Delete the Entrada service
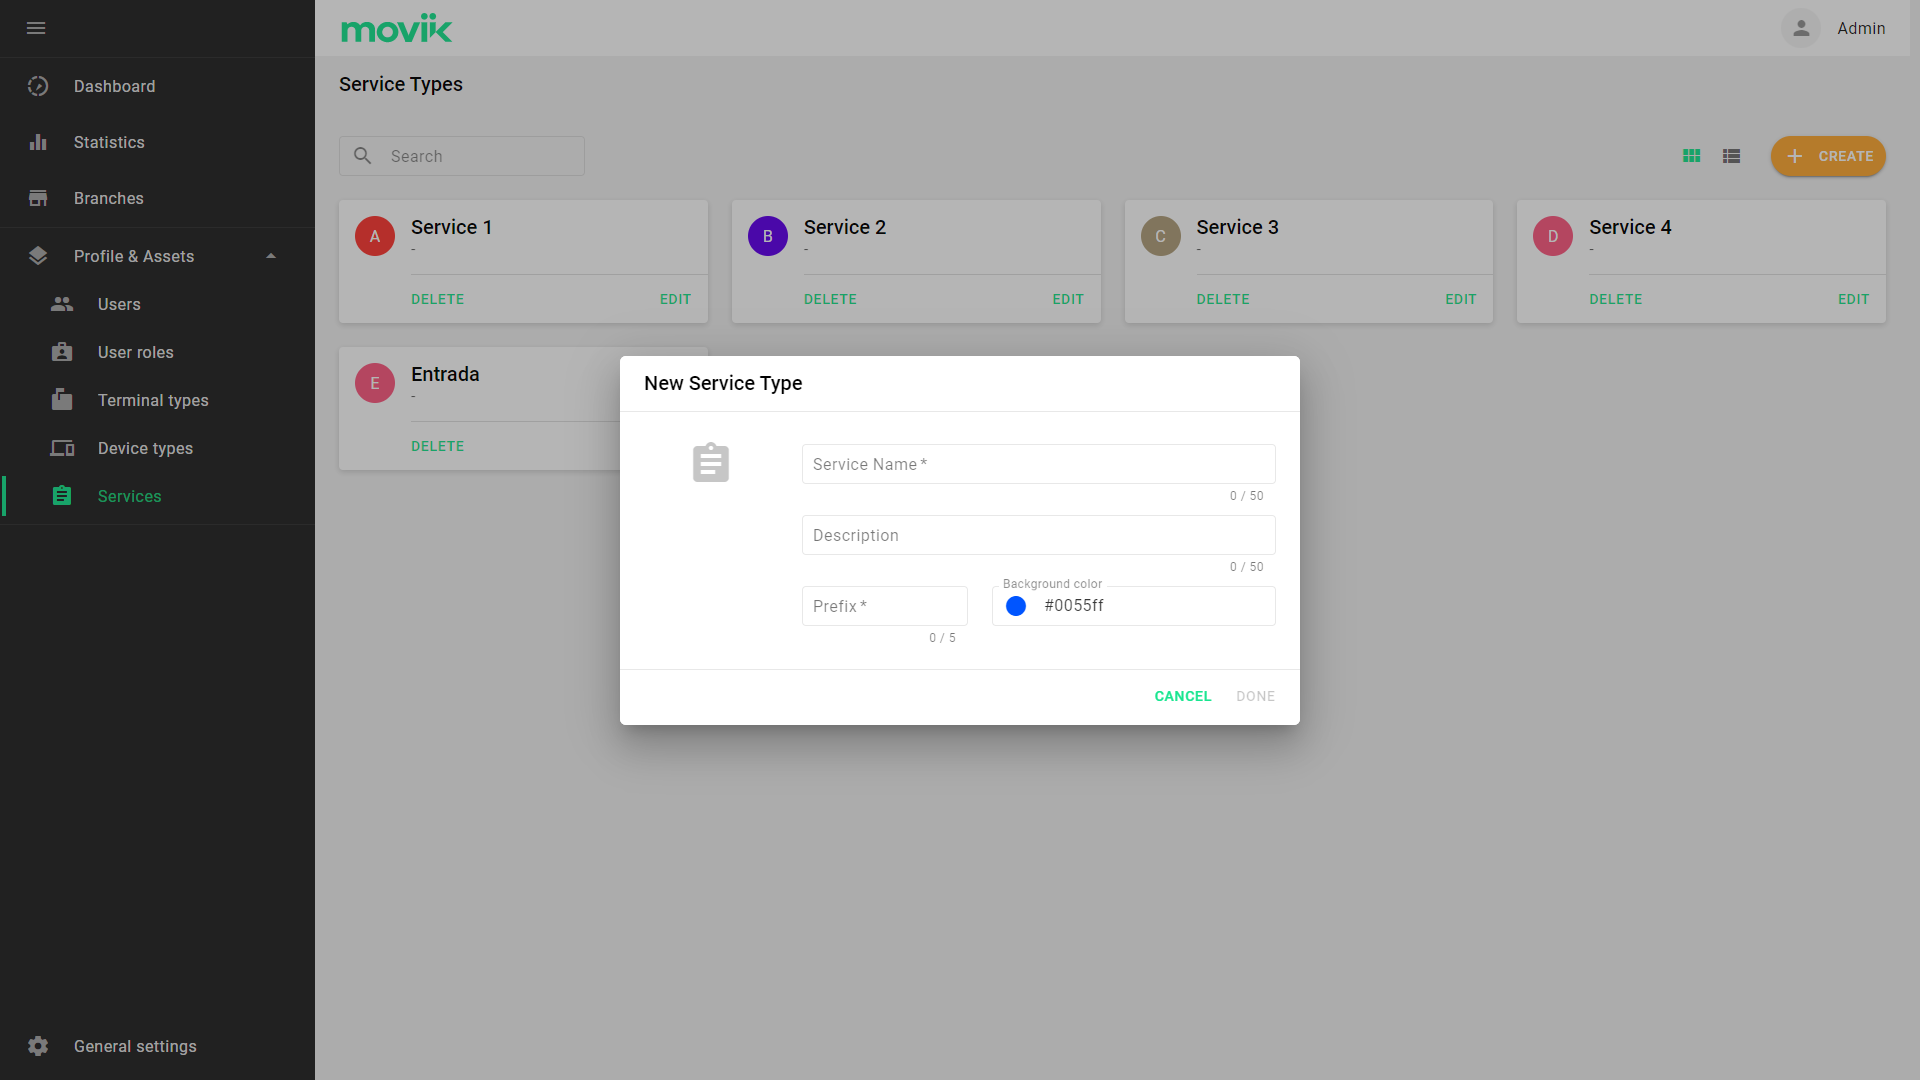 click(437, 446)
